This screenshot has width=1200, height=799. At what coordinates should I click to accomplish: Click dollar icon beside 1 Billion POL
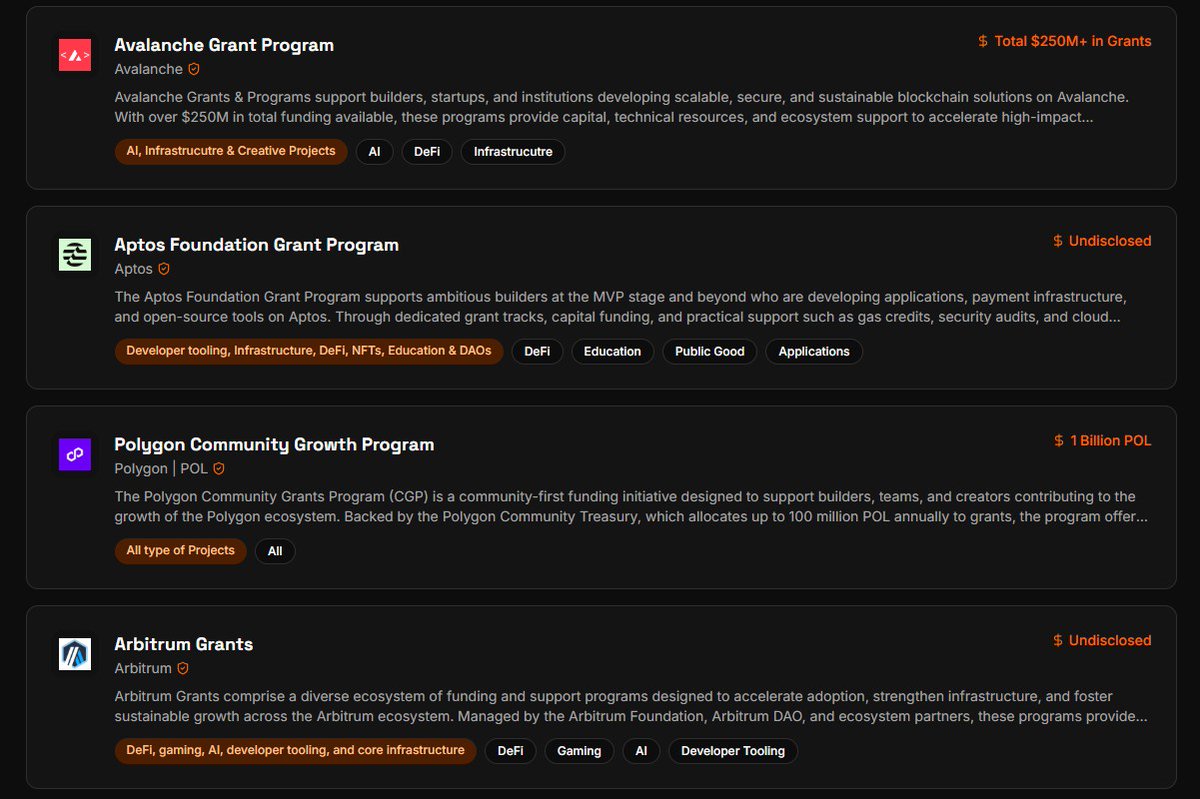point(1059,441)
